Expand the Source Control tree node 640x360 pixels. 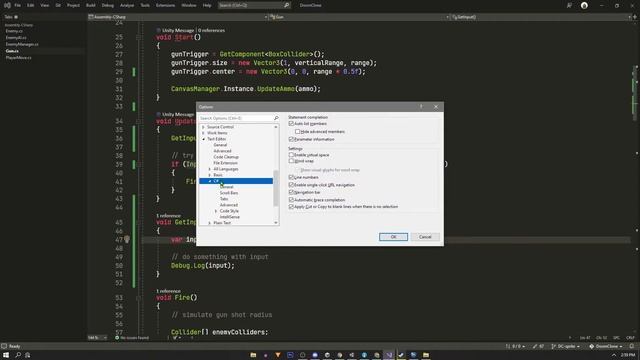(x=203, y=127)
